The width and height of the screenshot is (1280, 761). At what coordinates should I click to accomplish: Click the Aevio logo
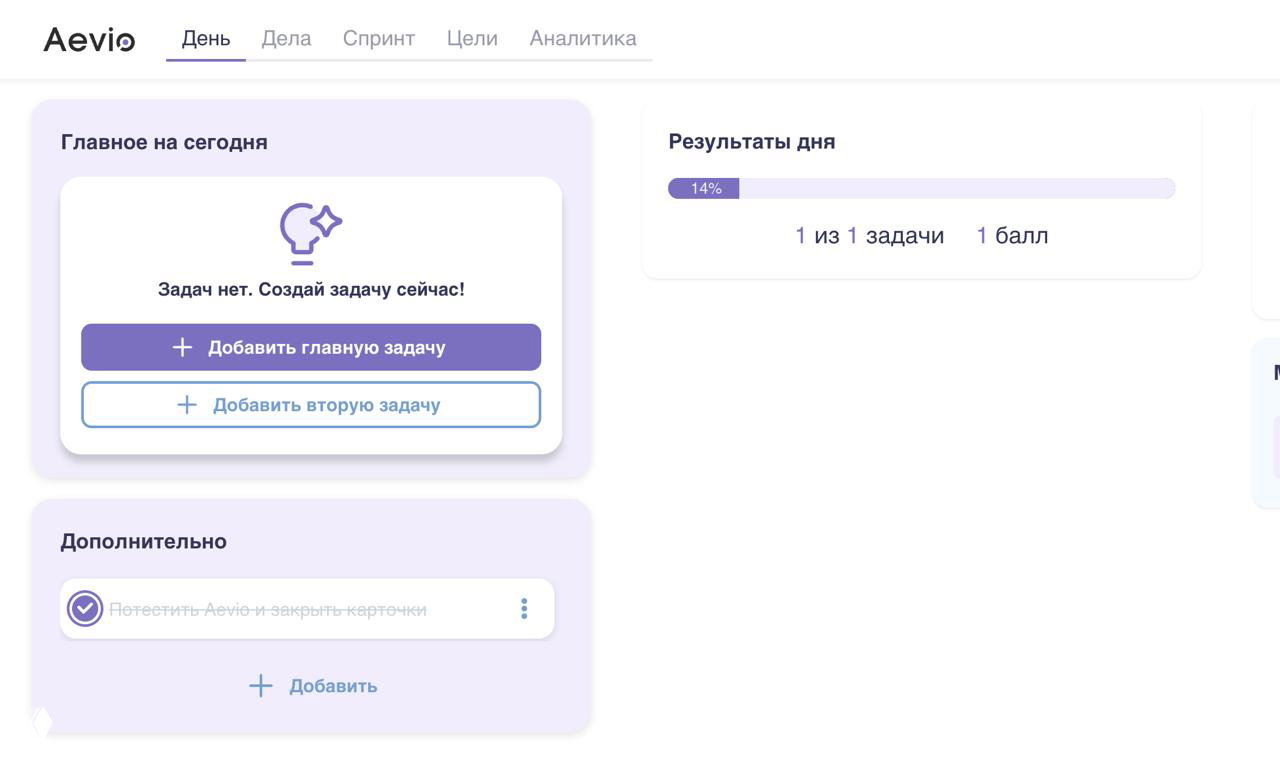tap(88, 40)
